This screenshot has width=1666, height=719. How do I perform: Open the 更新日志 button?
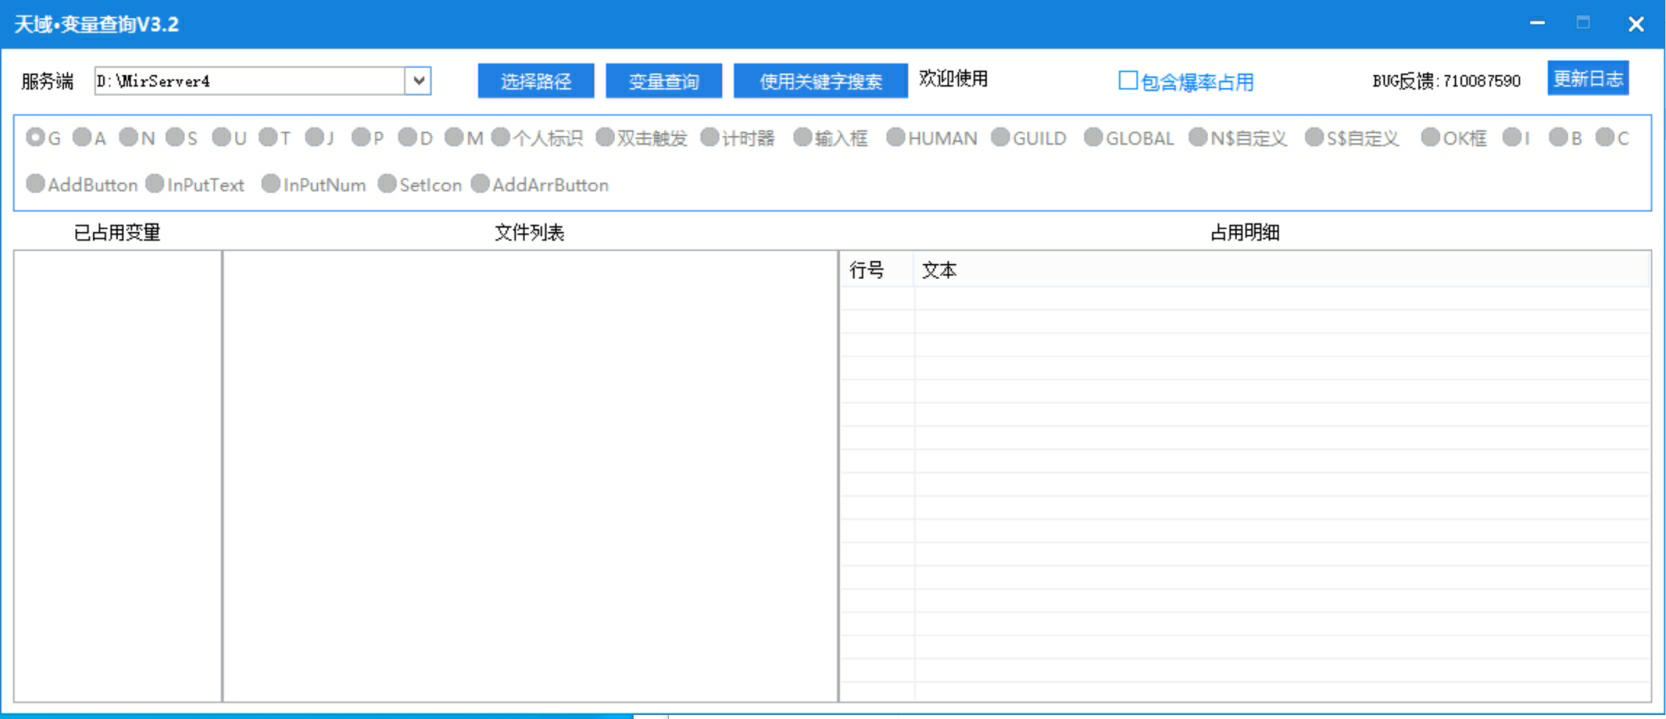point(1588,78)
